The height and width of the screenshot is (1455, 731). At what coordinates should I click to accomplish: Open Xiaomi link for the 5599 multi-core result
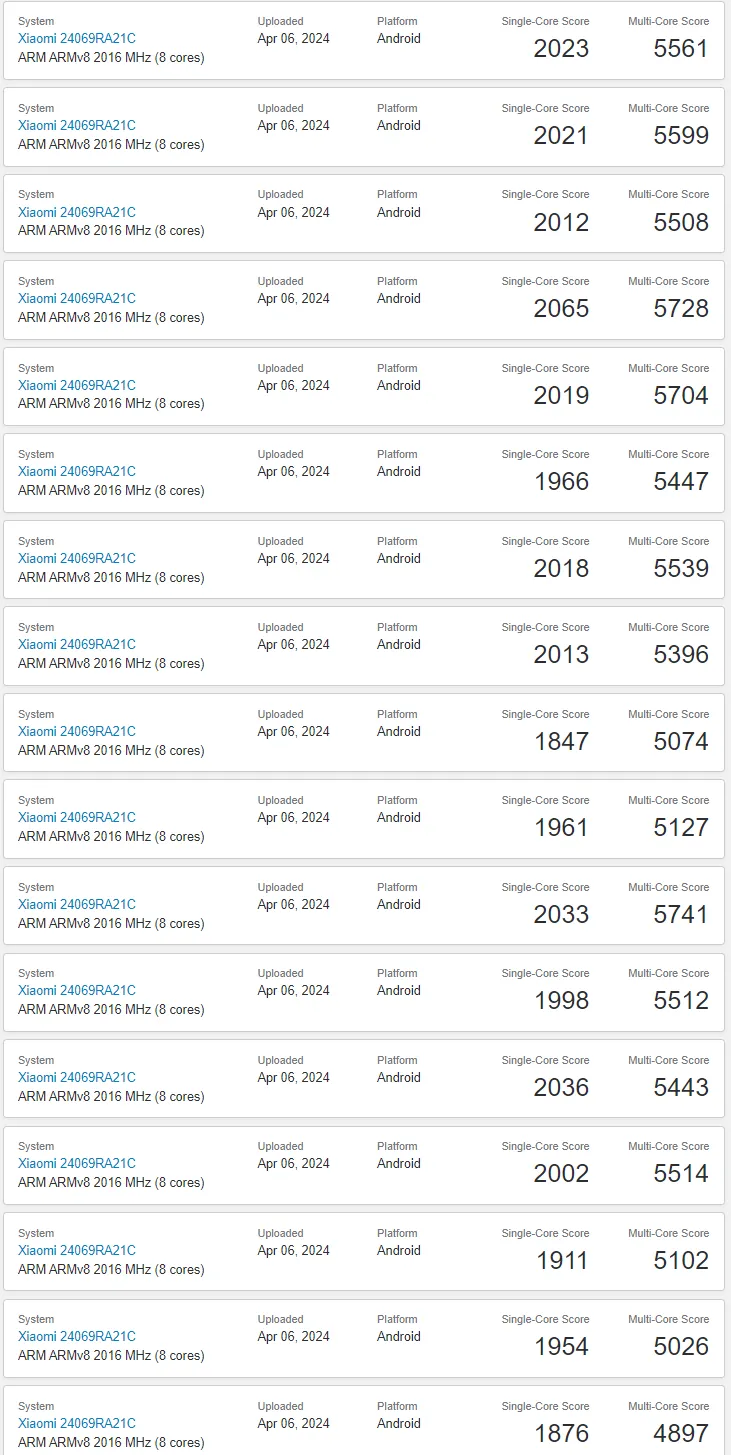[x=77, y=126]
